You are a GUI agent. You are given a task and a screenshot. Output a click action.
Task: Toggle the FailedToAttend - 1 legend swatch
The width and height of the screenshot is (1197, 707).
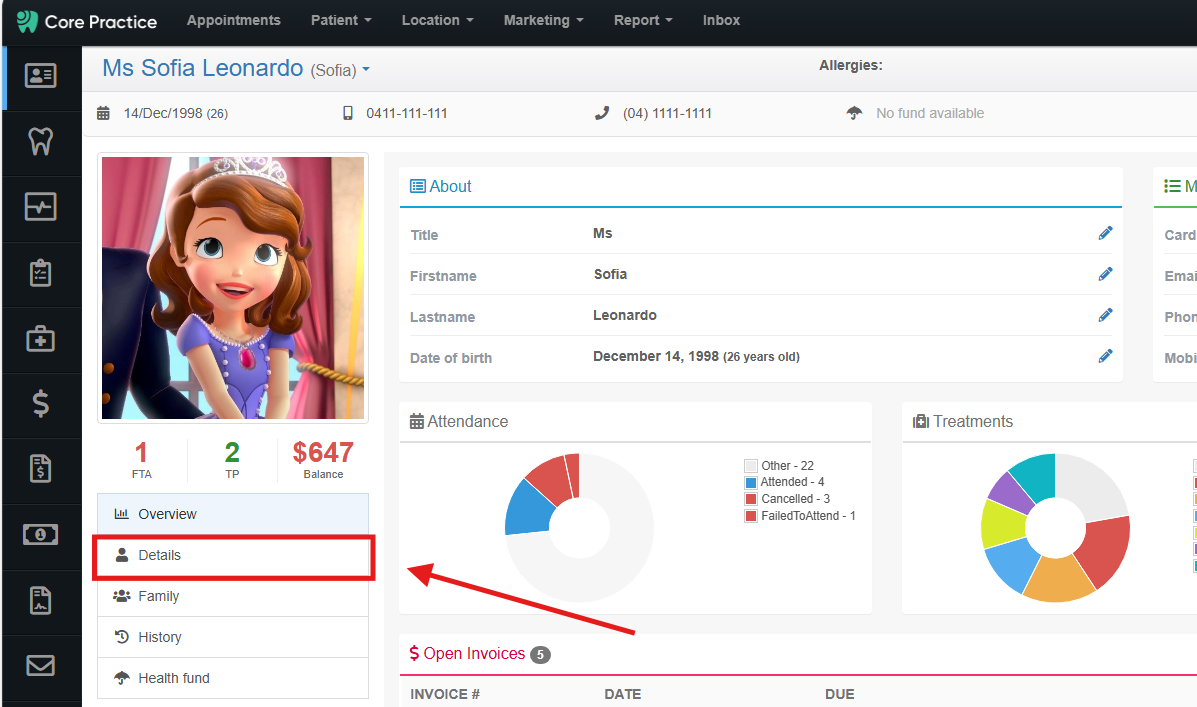(750, 516)
